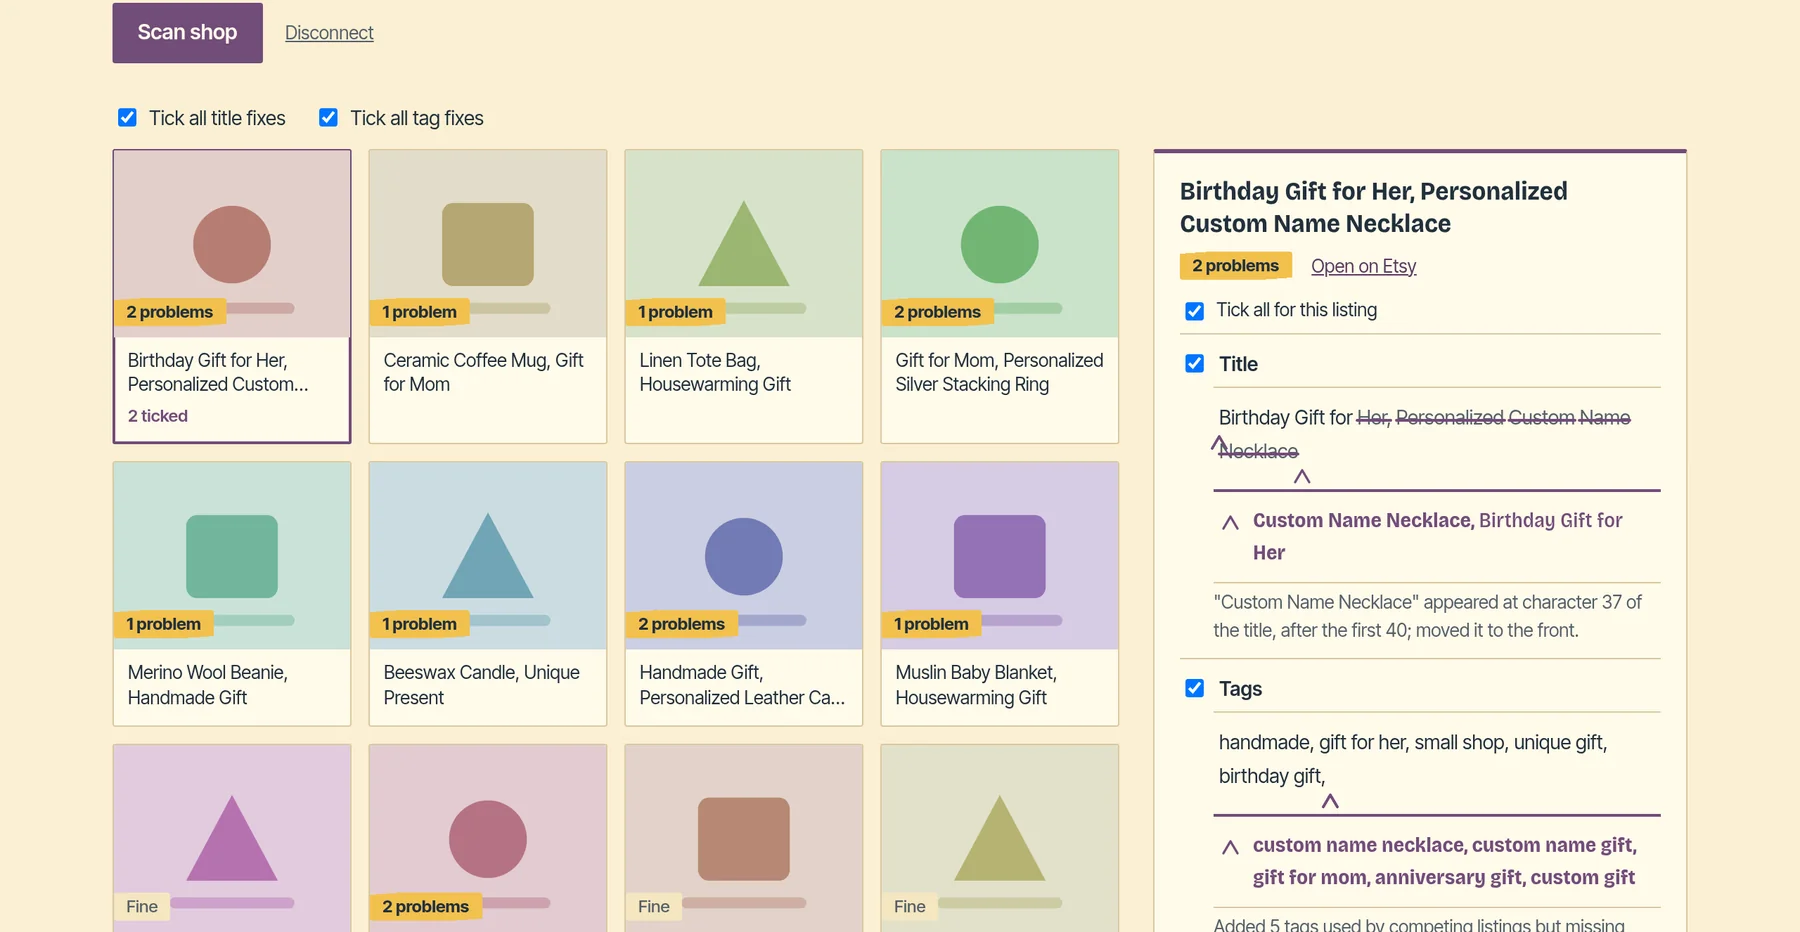Choose the Beeswax Candle listing thumbnail
The width and height of the screenshot is (1800, 932).
(x=488, y=556)
